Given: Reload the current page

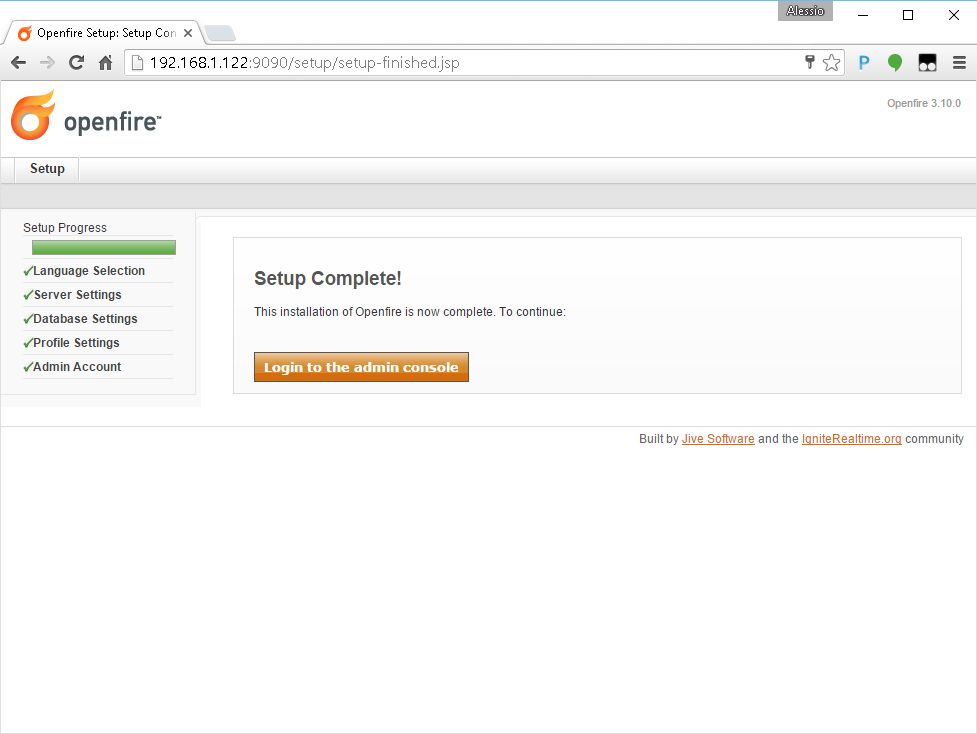Looking at the screenshot, I should tap(76, 63).
